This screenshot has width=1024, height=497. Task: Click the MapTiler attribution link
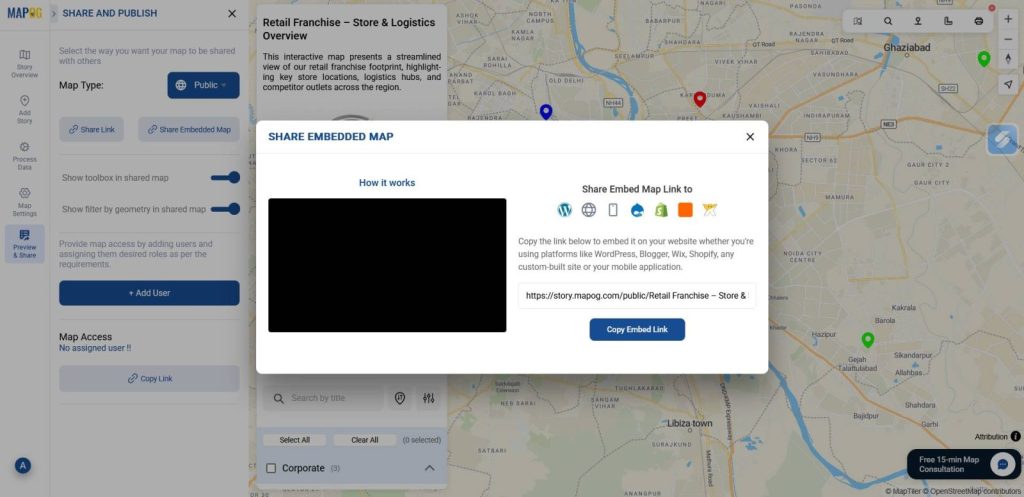tap(903, 491)
